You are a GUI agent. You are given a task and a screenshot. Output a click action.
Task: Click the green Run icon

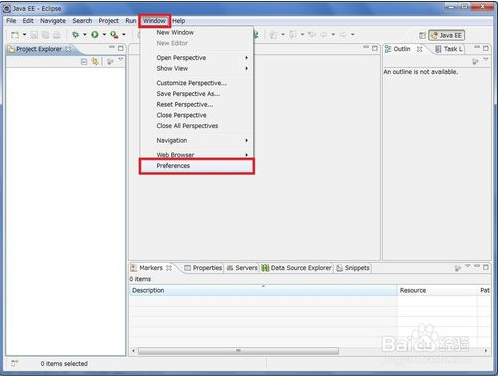coord(95,34)
